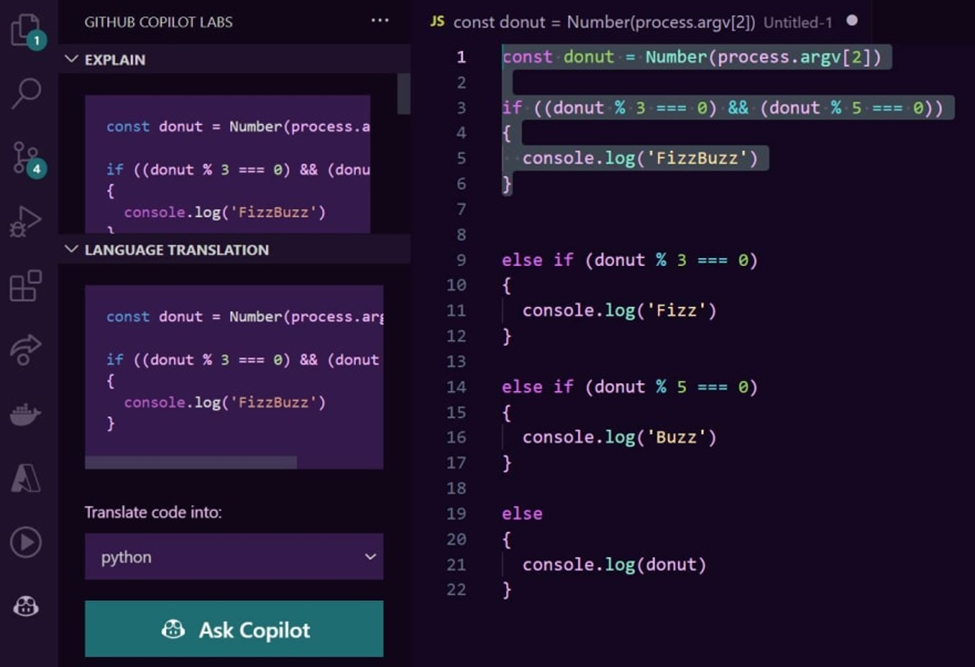Open the Run circular play icon
This screenshot has width=975, height=667.
pyautogui.click(x=25, y=543)
